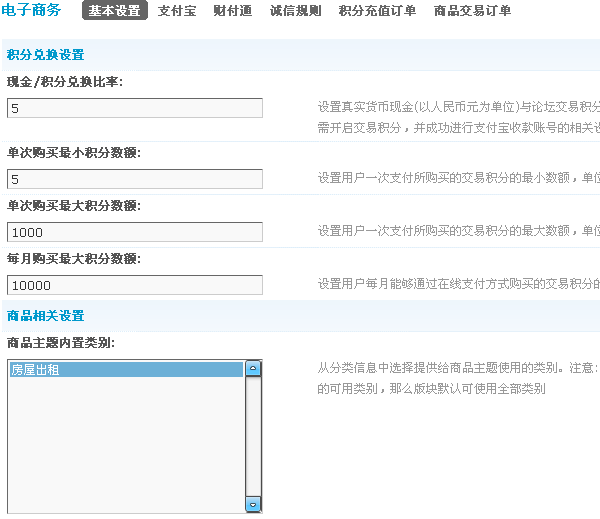Click the 商品主题内置类别 label
The width and height of the screenshot is (600, 519).
point(61,343)
